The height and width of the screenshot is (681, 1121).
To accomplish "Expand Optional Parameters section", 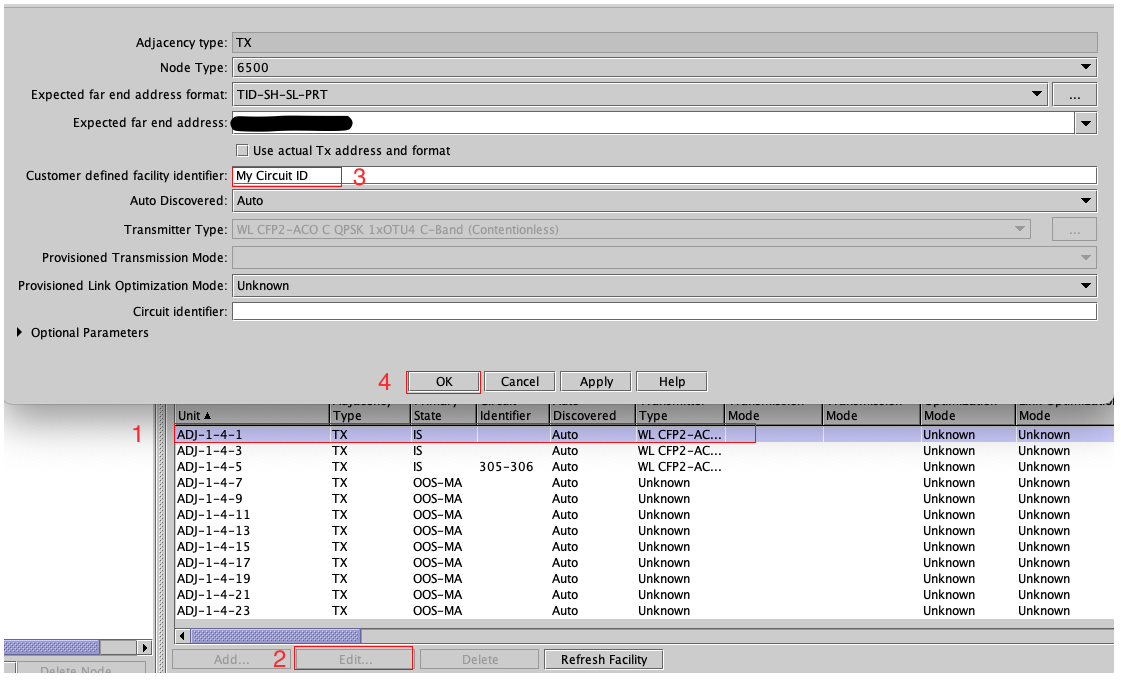I will point(19,332).
